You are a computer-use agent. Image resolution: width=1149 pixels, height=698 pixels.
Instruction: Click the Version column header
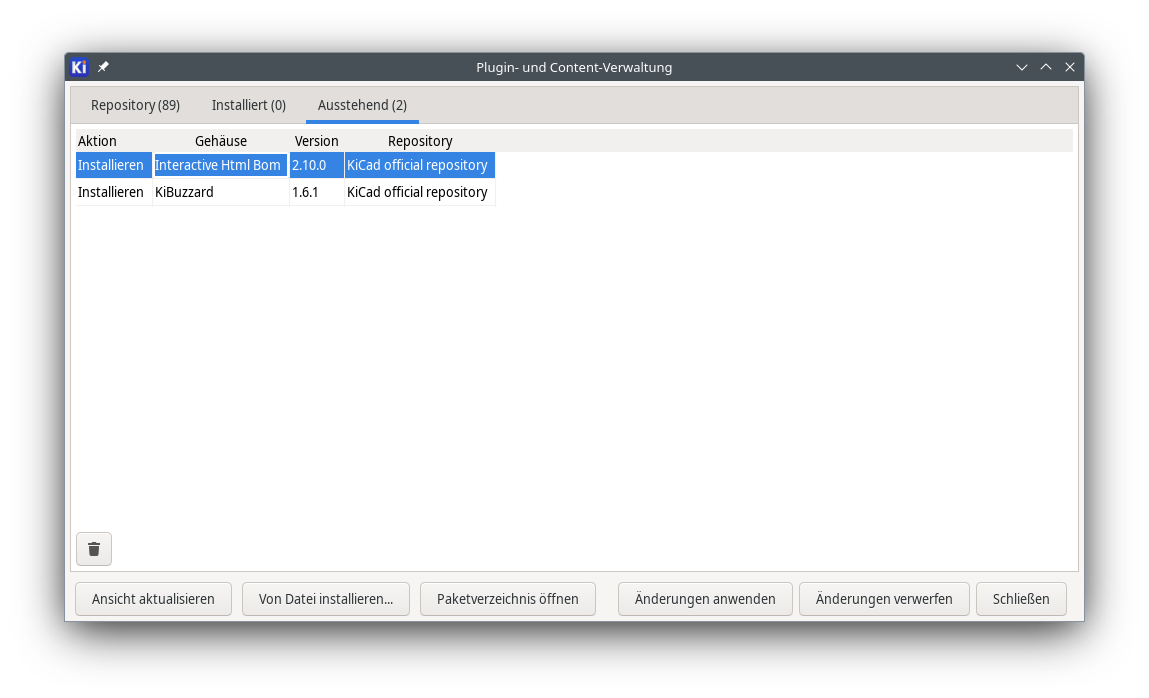point(316,141)
